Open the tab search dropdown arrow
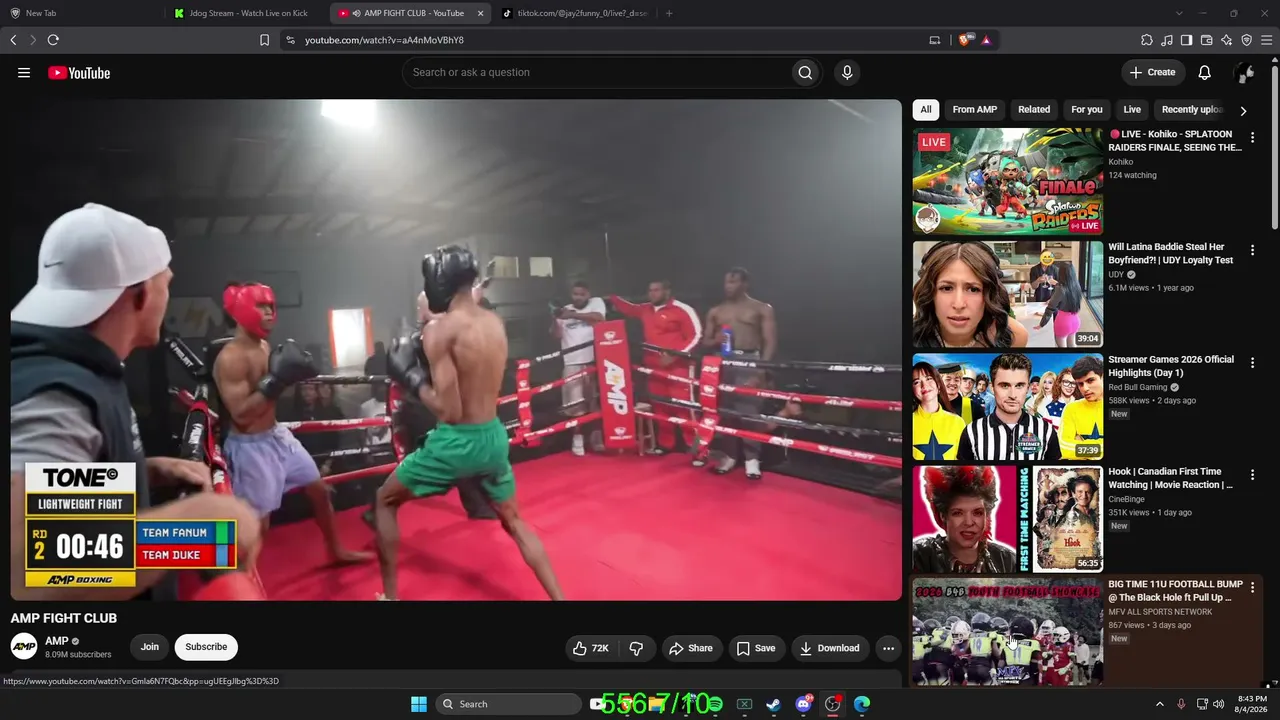Viewport: 1280px width, 720px height. 1179,13
